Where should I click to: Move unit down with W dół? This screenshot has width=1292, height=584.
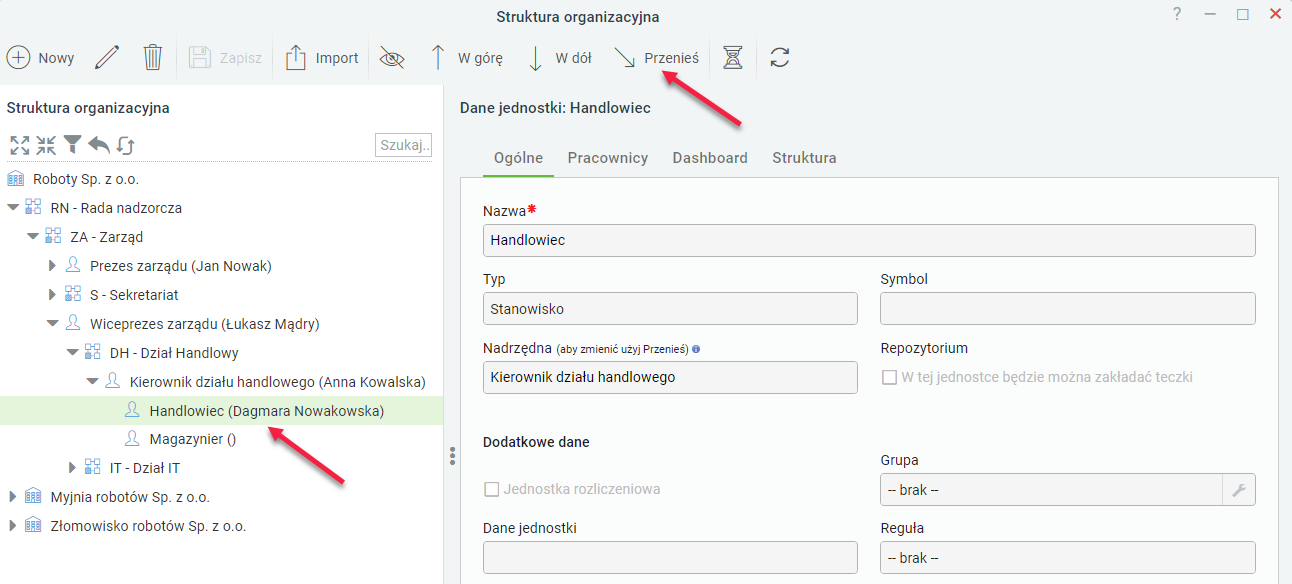tap(559, 58)
